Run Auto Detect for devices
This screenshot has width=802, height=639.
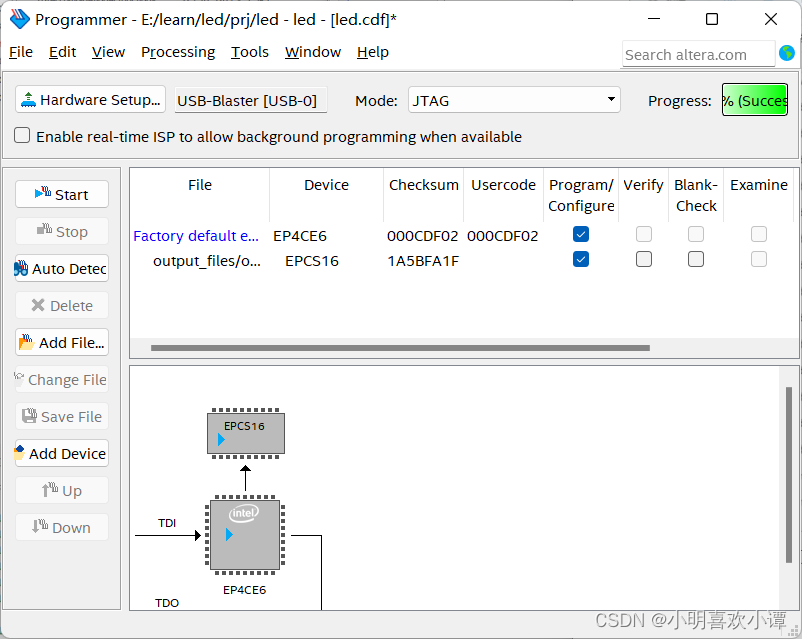coord(62,268)
